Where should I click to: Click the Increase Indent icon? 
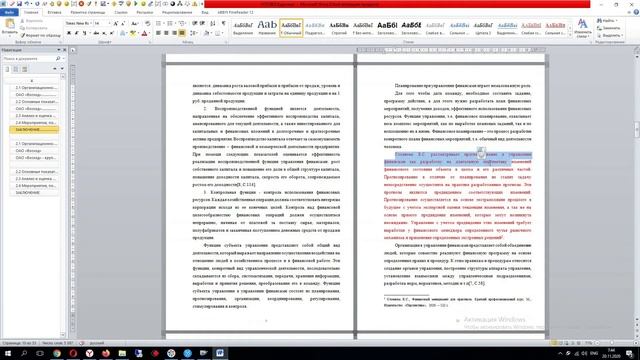point(202,24)
